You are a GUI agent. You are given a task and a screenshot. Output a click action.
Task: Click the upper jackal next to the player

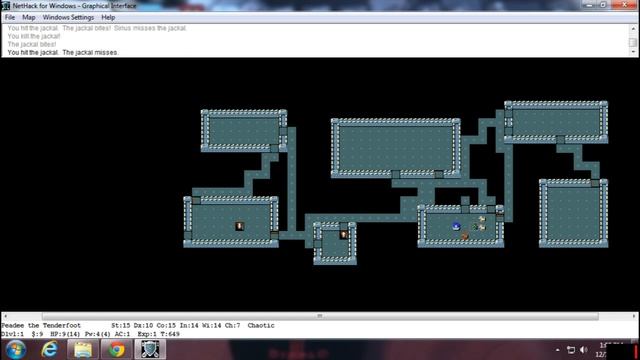482,219
